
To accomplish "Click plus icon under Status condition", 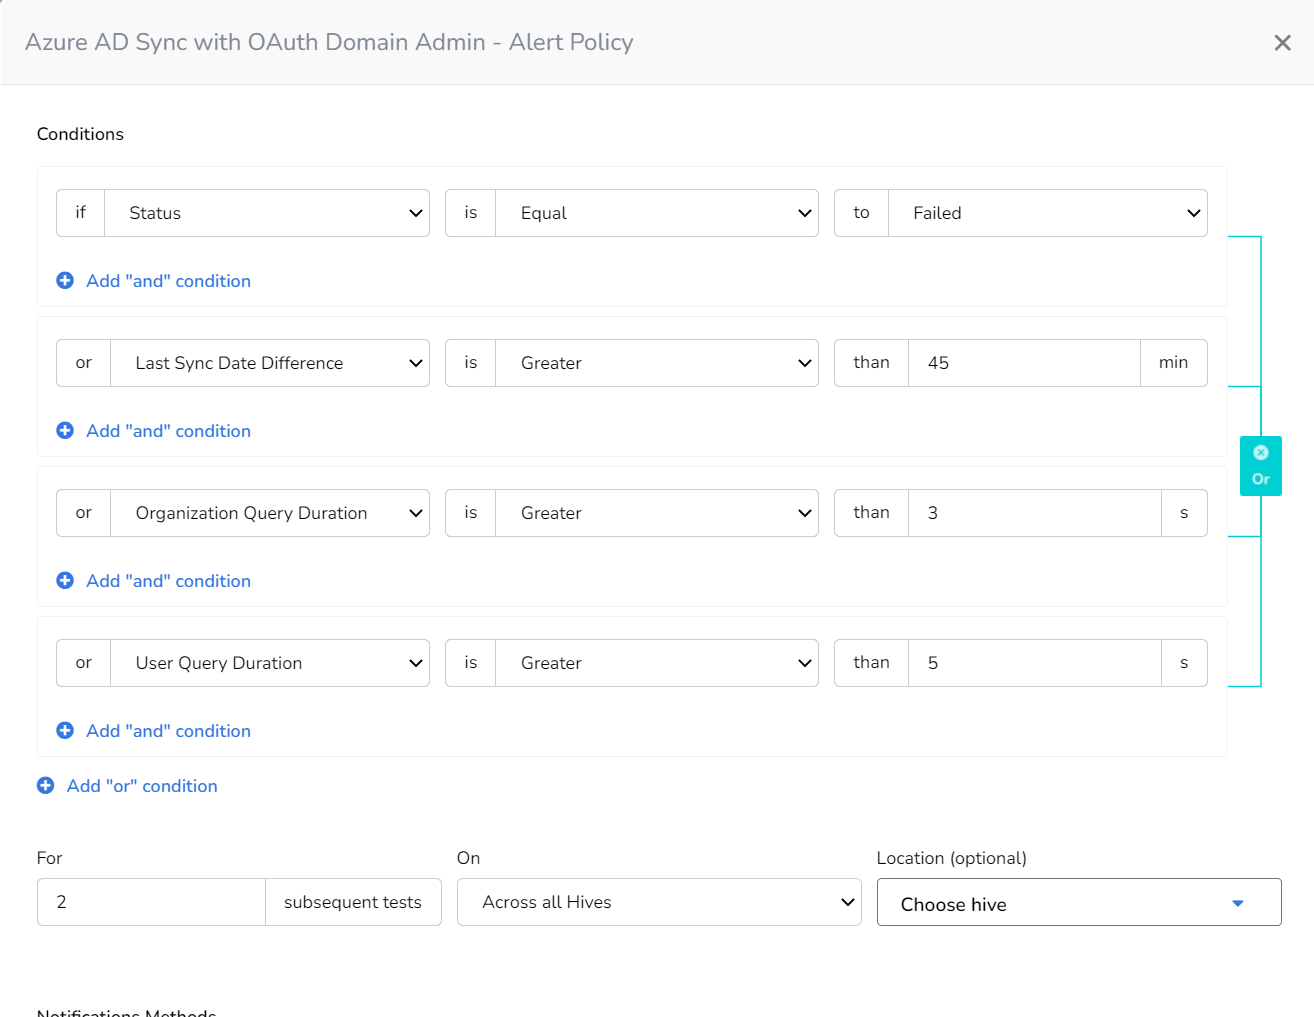I will 65,281.
